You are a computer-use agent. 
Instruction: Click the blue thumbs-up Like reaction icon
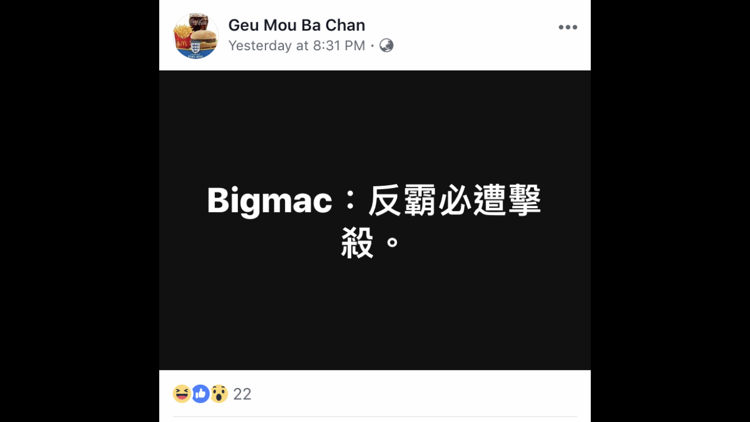[200, 394]
